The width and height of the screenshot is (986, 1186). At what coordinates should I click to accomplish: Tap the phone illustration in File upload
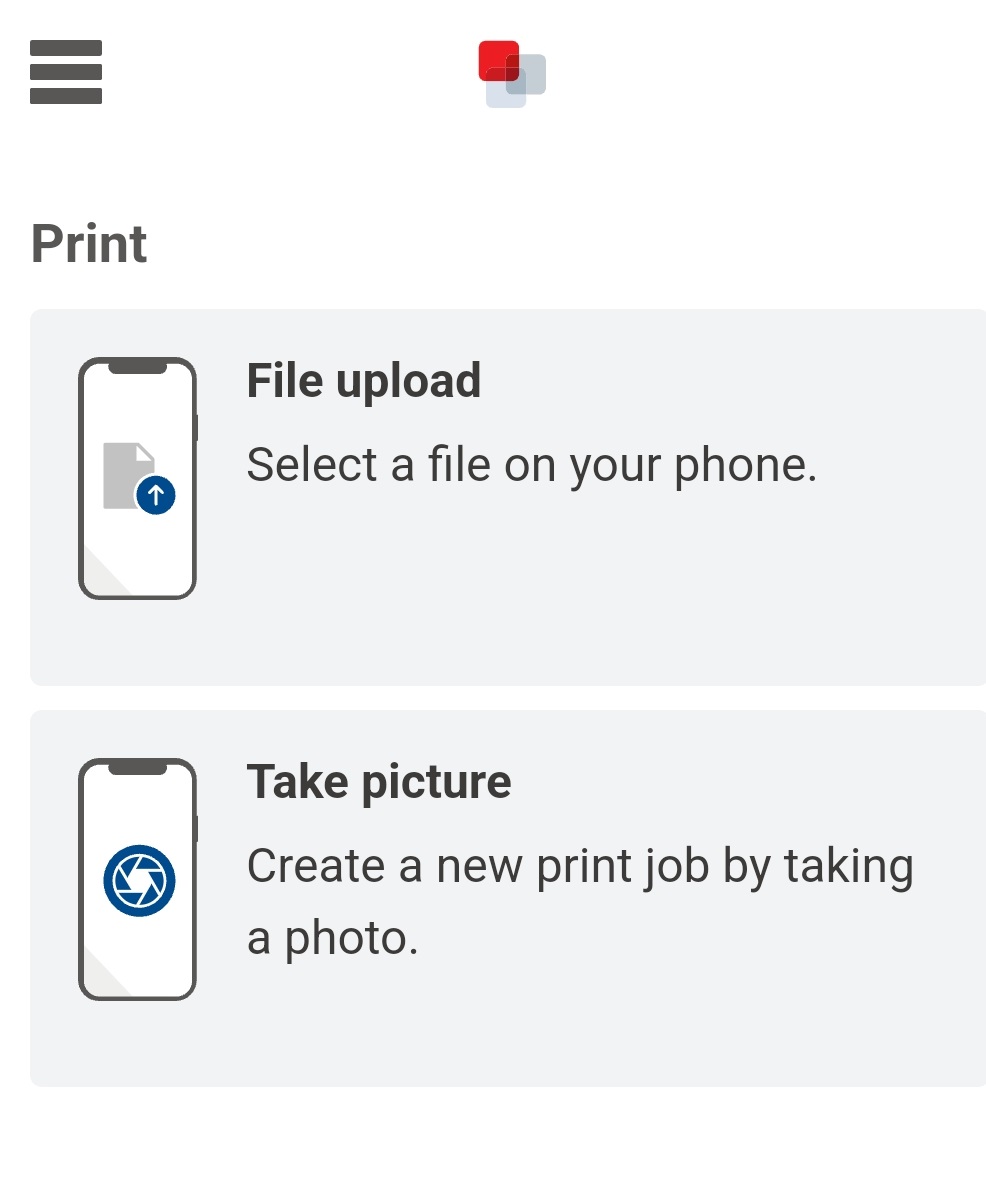click(x=138, y=478)
